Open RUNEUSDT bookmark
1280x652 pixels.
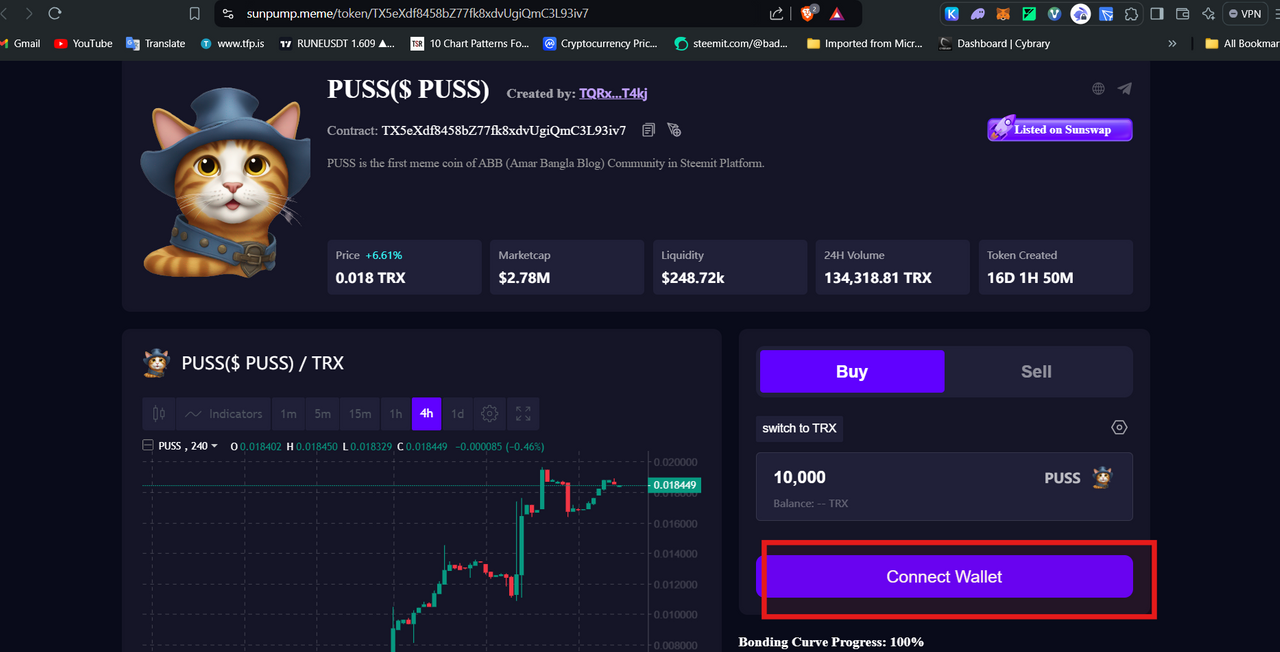click(337, 43)
